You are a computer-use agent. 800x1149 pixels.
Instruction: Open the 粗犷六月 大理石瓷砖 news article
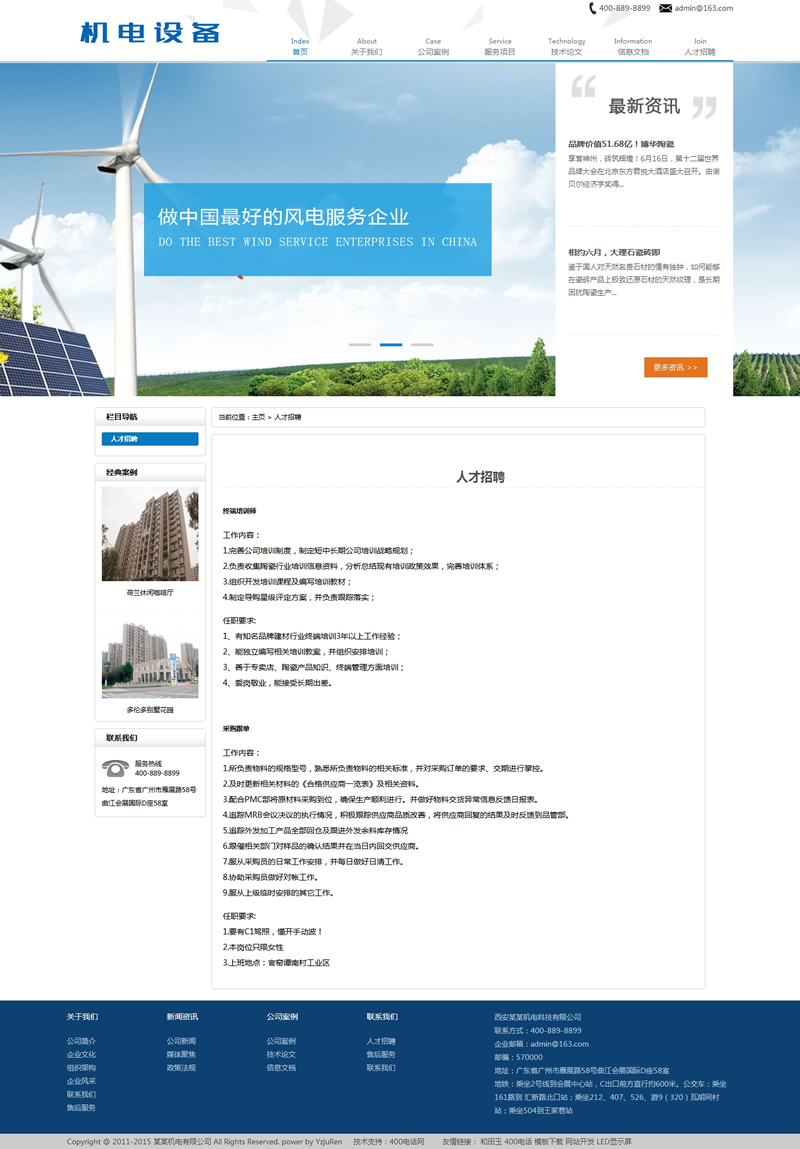(x=614, y=252)
